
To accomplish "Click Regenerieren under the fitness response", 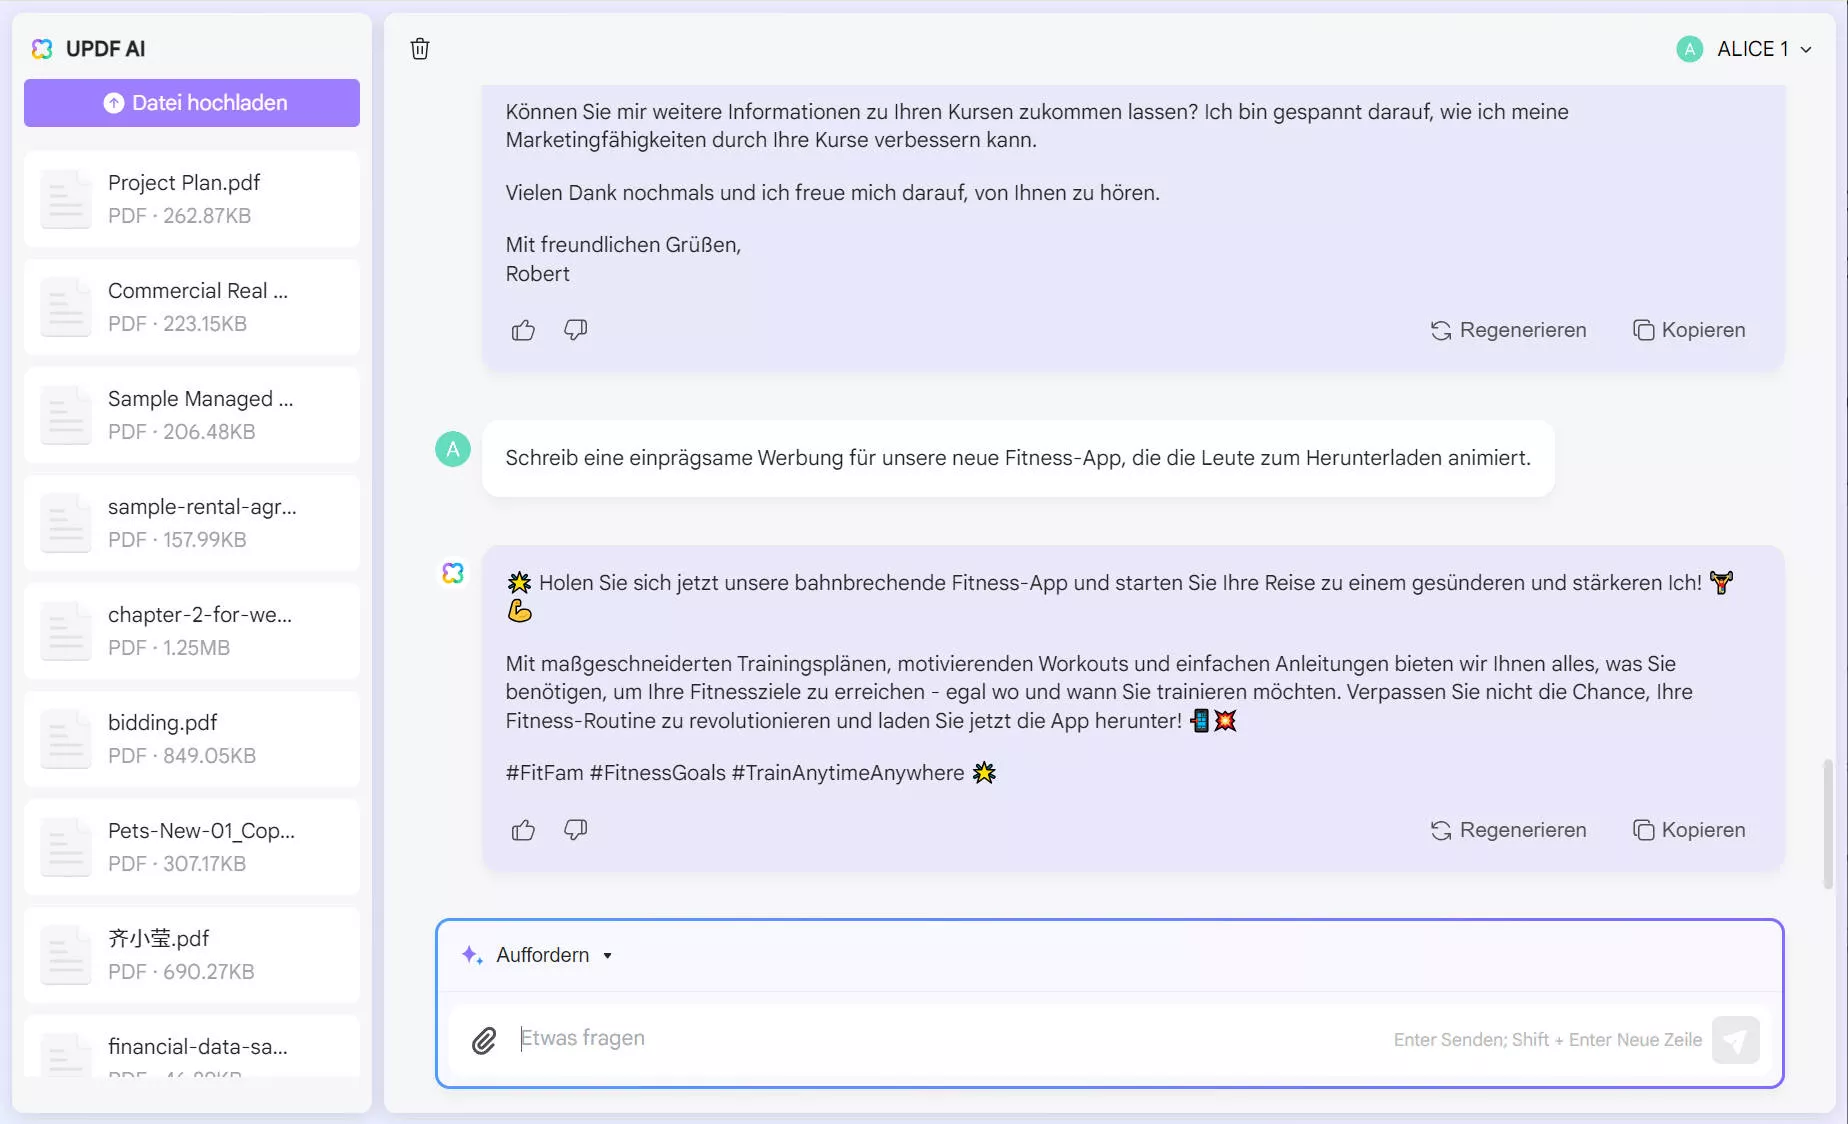I will (x=1523, y=830).
